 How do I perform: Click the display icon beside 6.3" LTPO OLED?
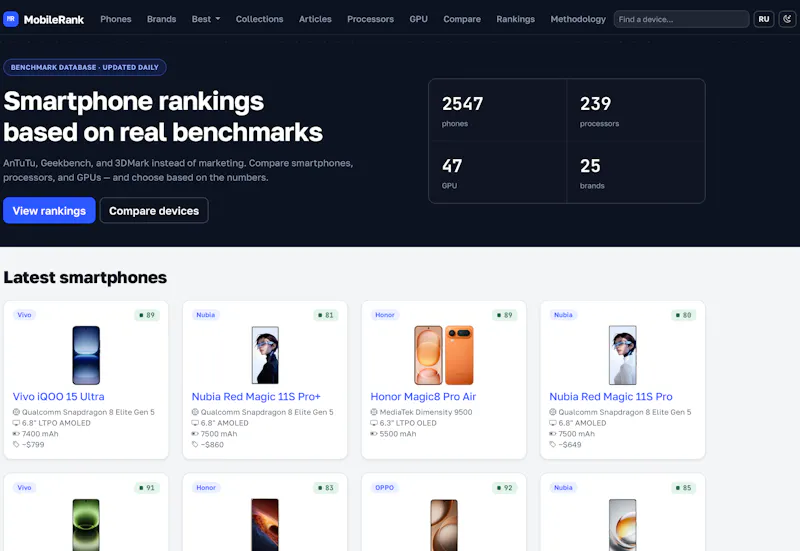[374, 423]
